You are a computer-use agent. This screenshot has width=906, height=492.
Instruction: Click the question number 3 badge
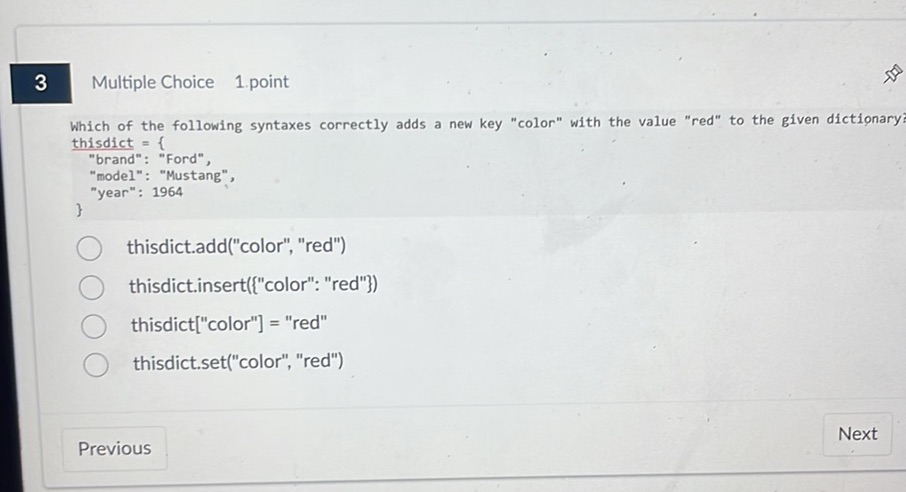coord(40,83)
